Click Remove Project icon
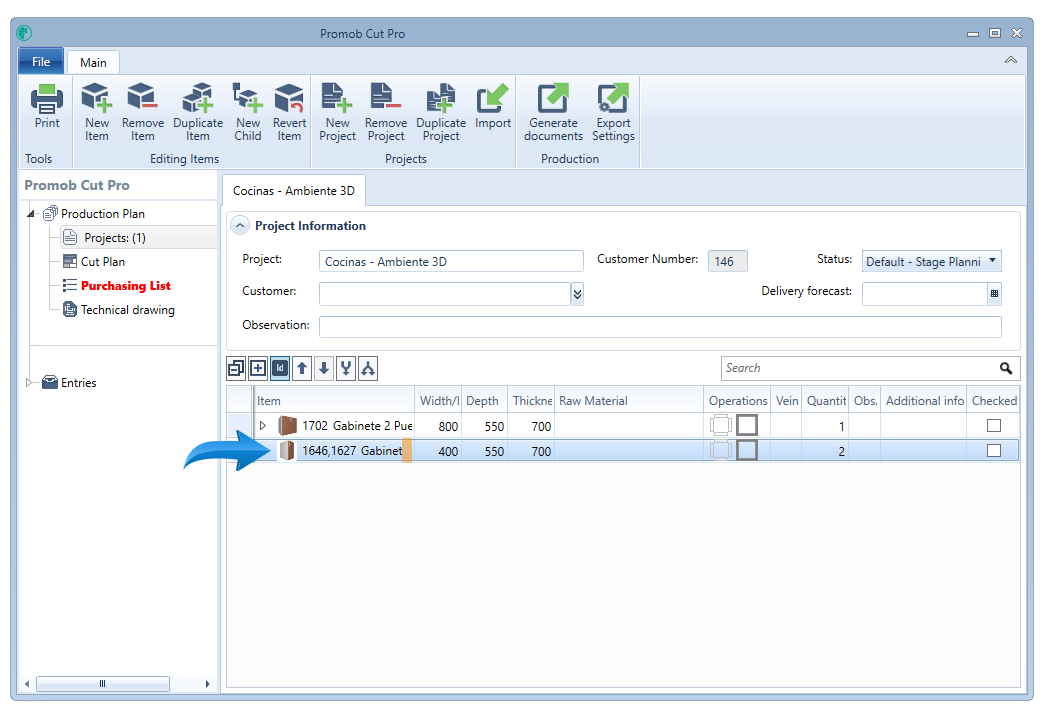Screen dimensions: 1053x706 (x=386, y=97)
